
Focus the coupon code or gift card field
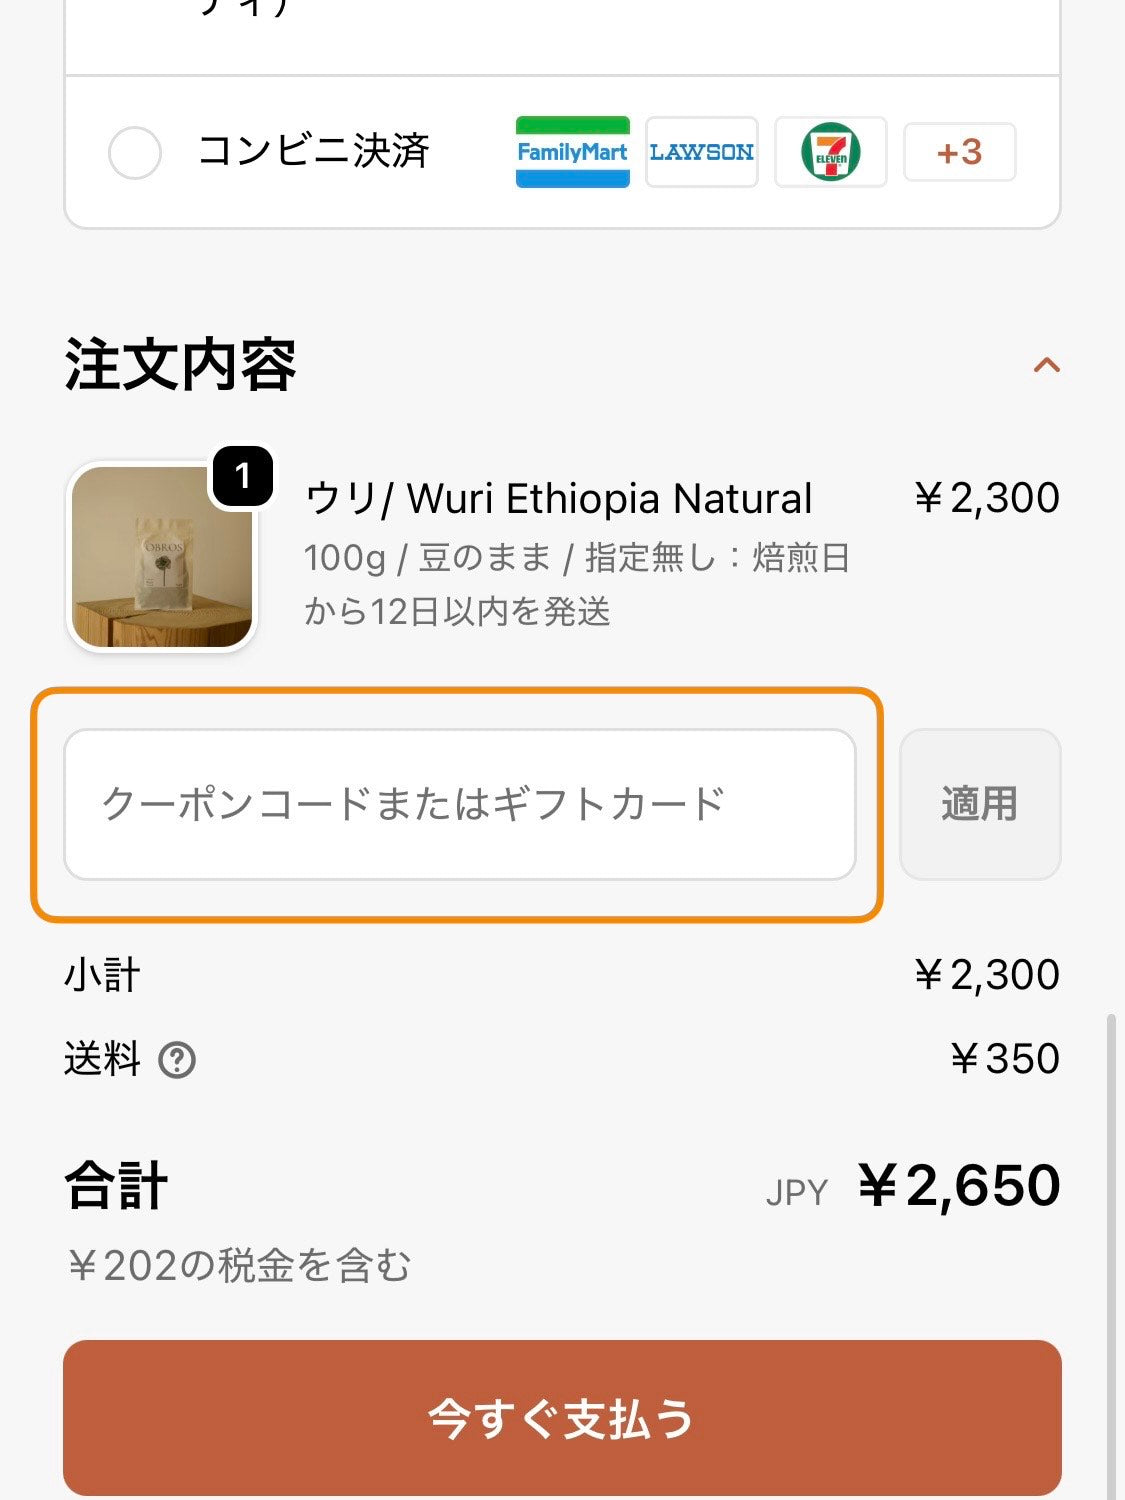pyautogui.click(x=460, y=804)
